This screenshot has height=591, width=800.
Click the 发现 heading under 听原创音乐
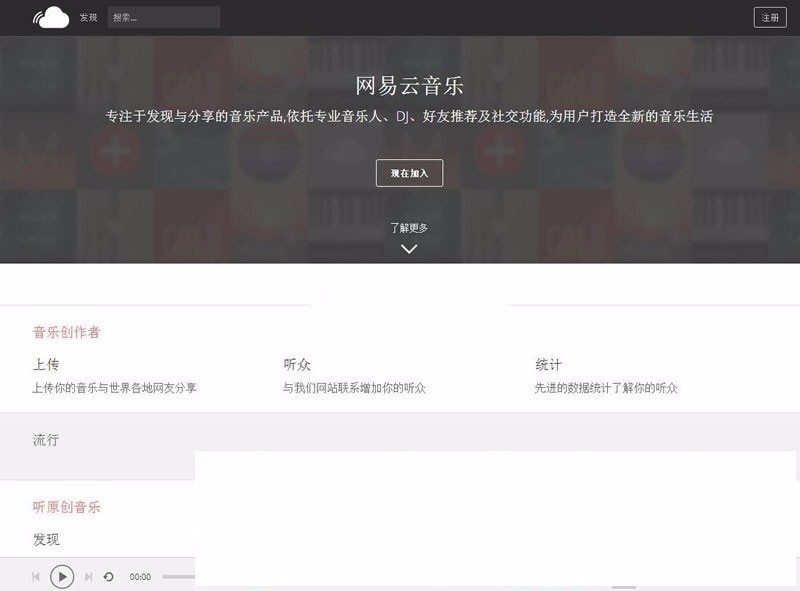(46, 539)
